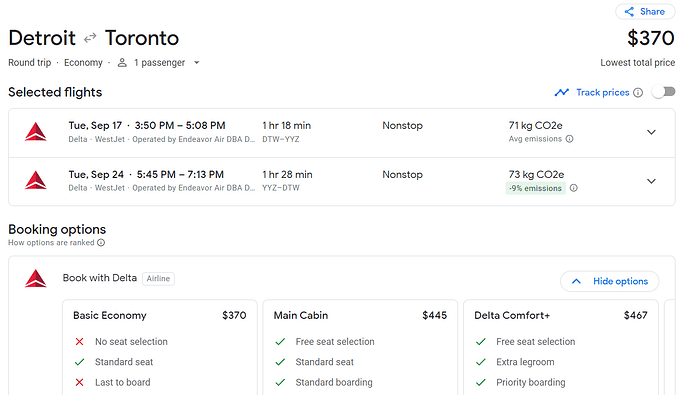Click the Track prices info icon
The height and width of the screenshot is (395, 690).
click(638, 92)
